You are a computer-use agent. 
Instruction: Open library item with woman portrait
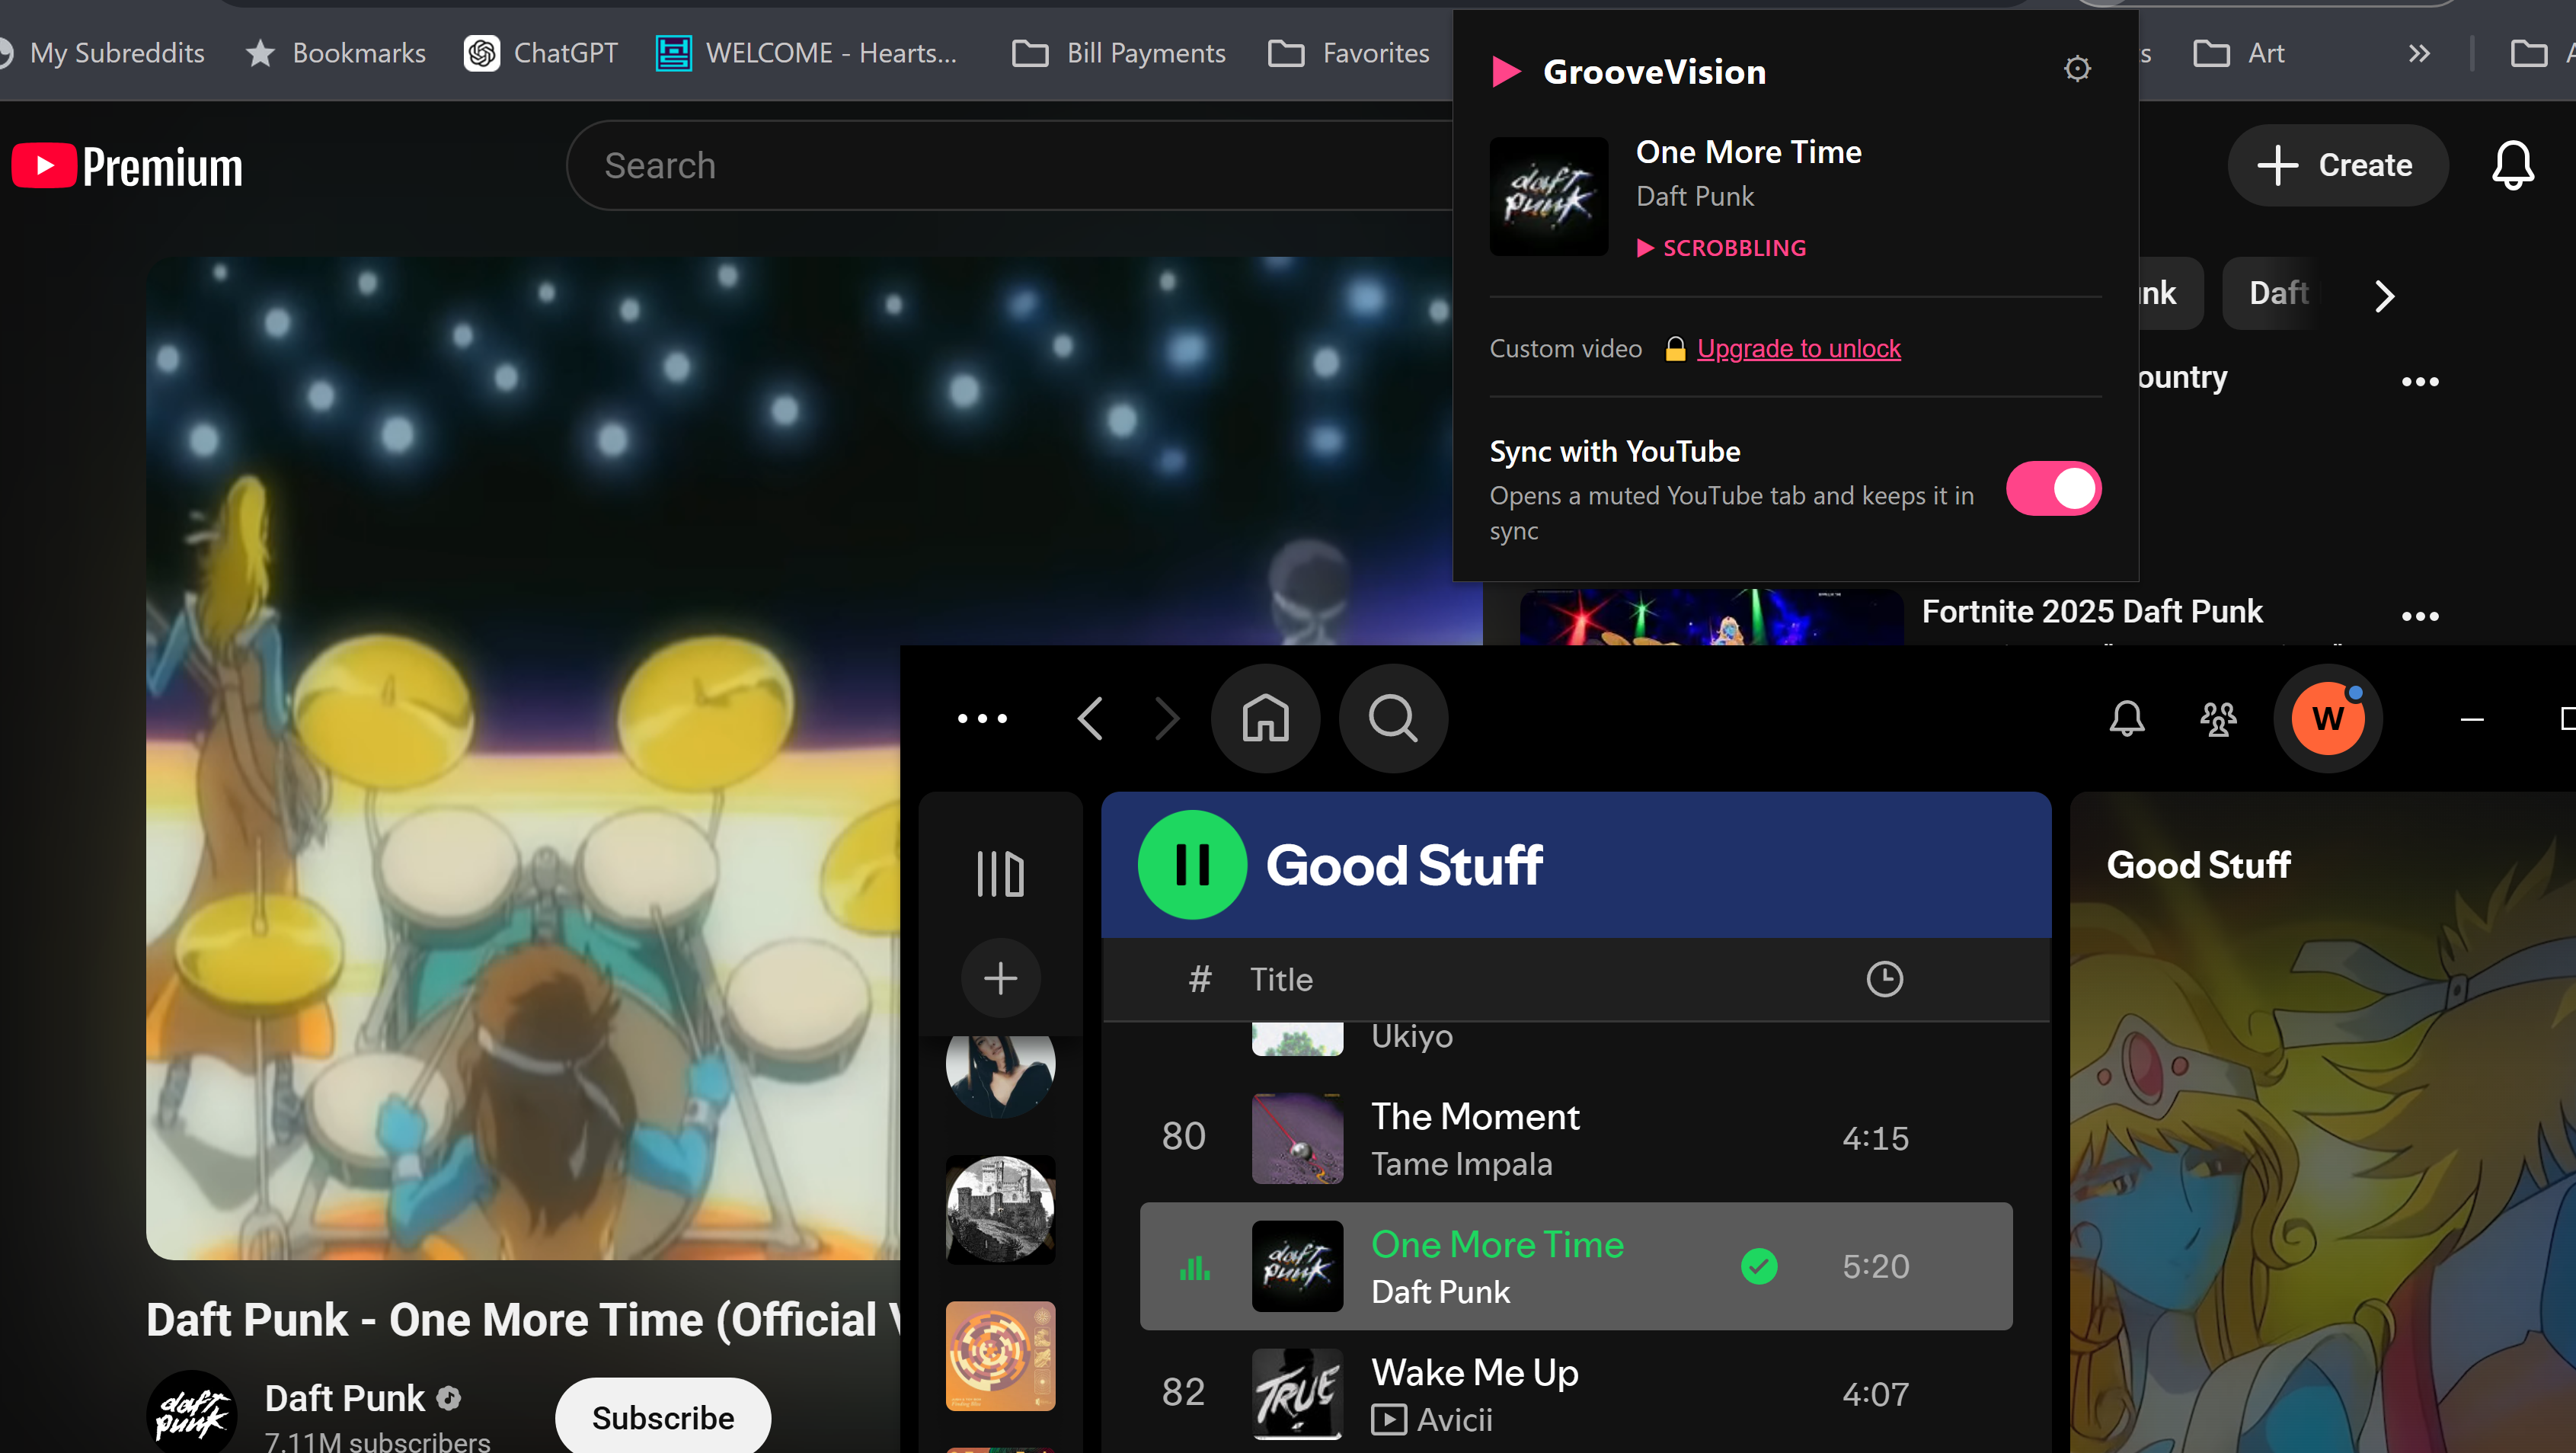coord(1000,1076)
